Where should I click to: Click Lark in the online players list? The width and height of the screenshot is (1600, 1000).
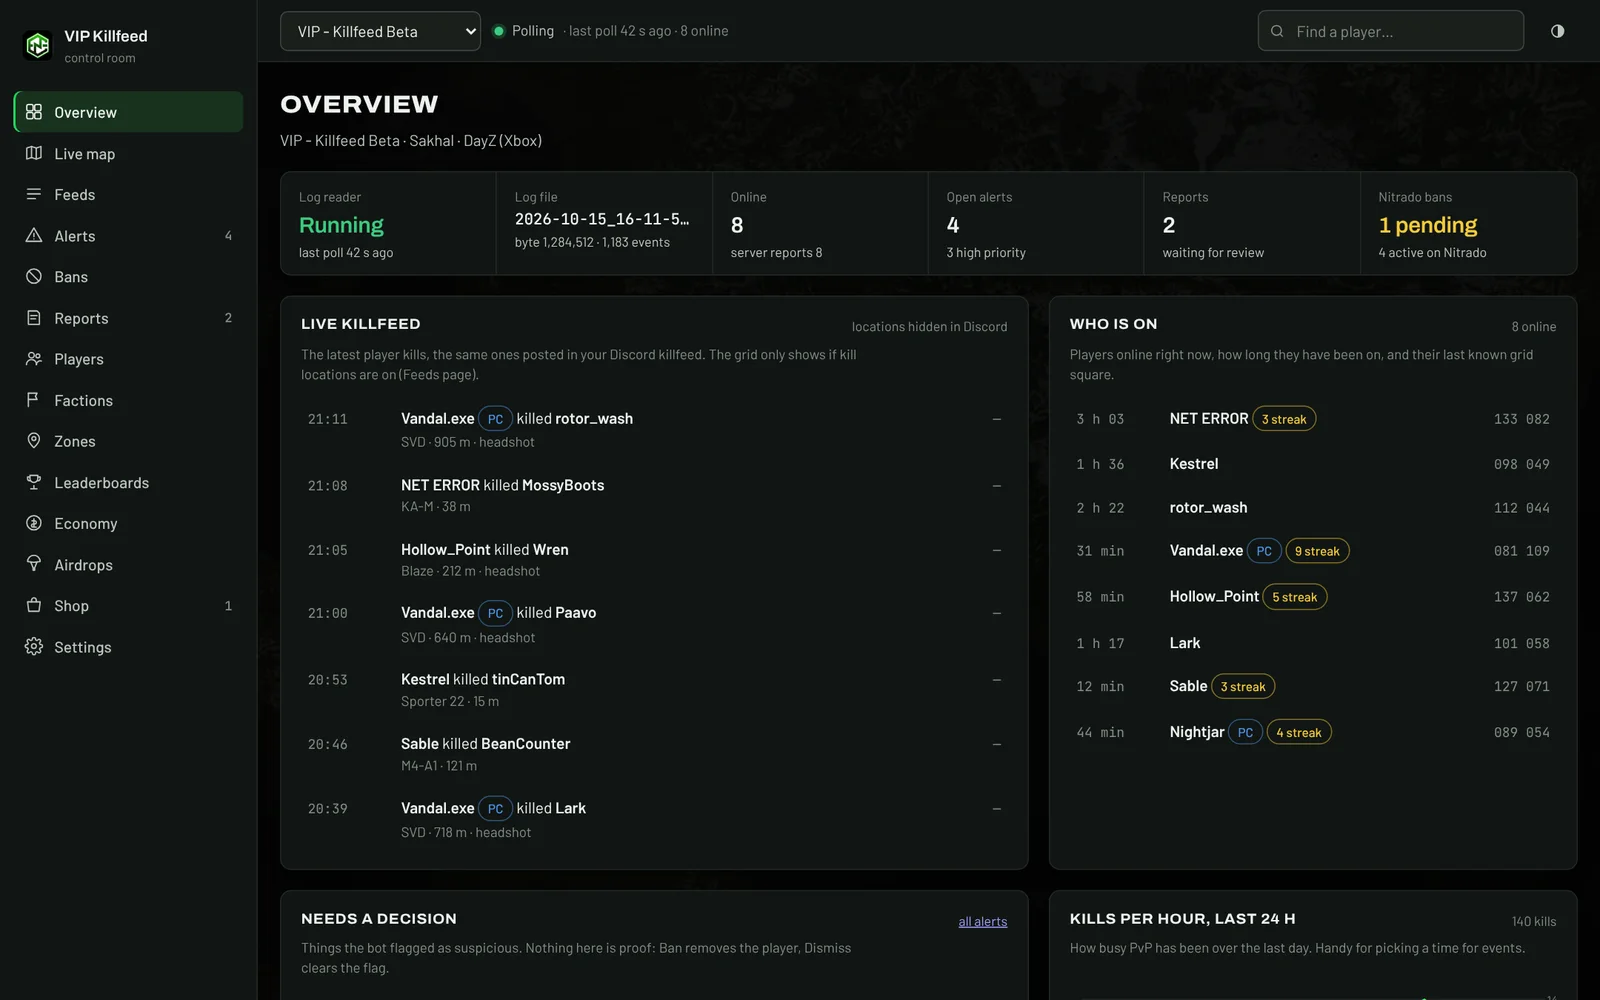[x=1185, y=643]
